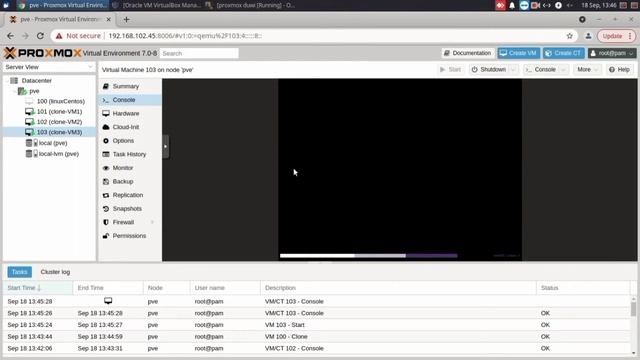Click the Summary book icon
Viewport: 640px width, 360px height.
pyautogui.click(x=106, y=86)
